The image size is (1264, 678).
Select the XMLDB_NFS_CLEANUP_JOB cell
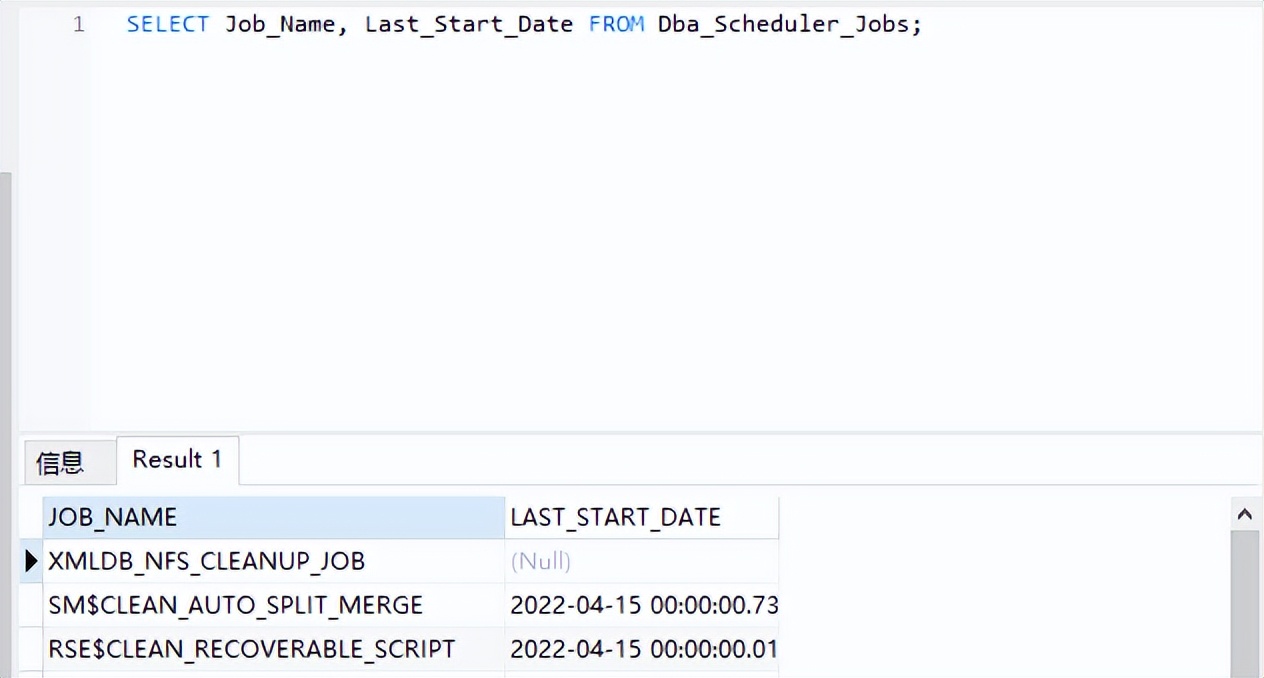click(x=207, y=561)
